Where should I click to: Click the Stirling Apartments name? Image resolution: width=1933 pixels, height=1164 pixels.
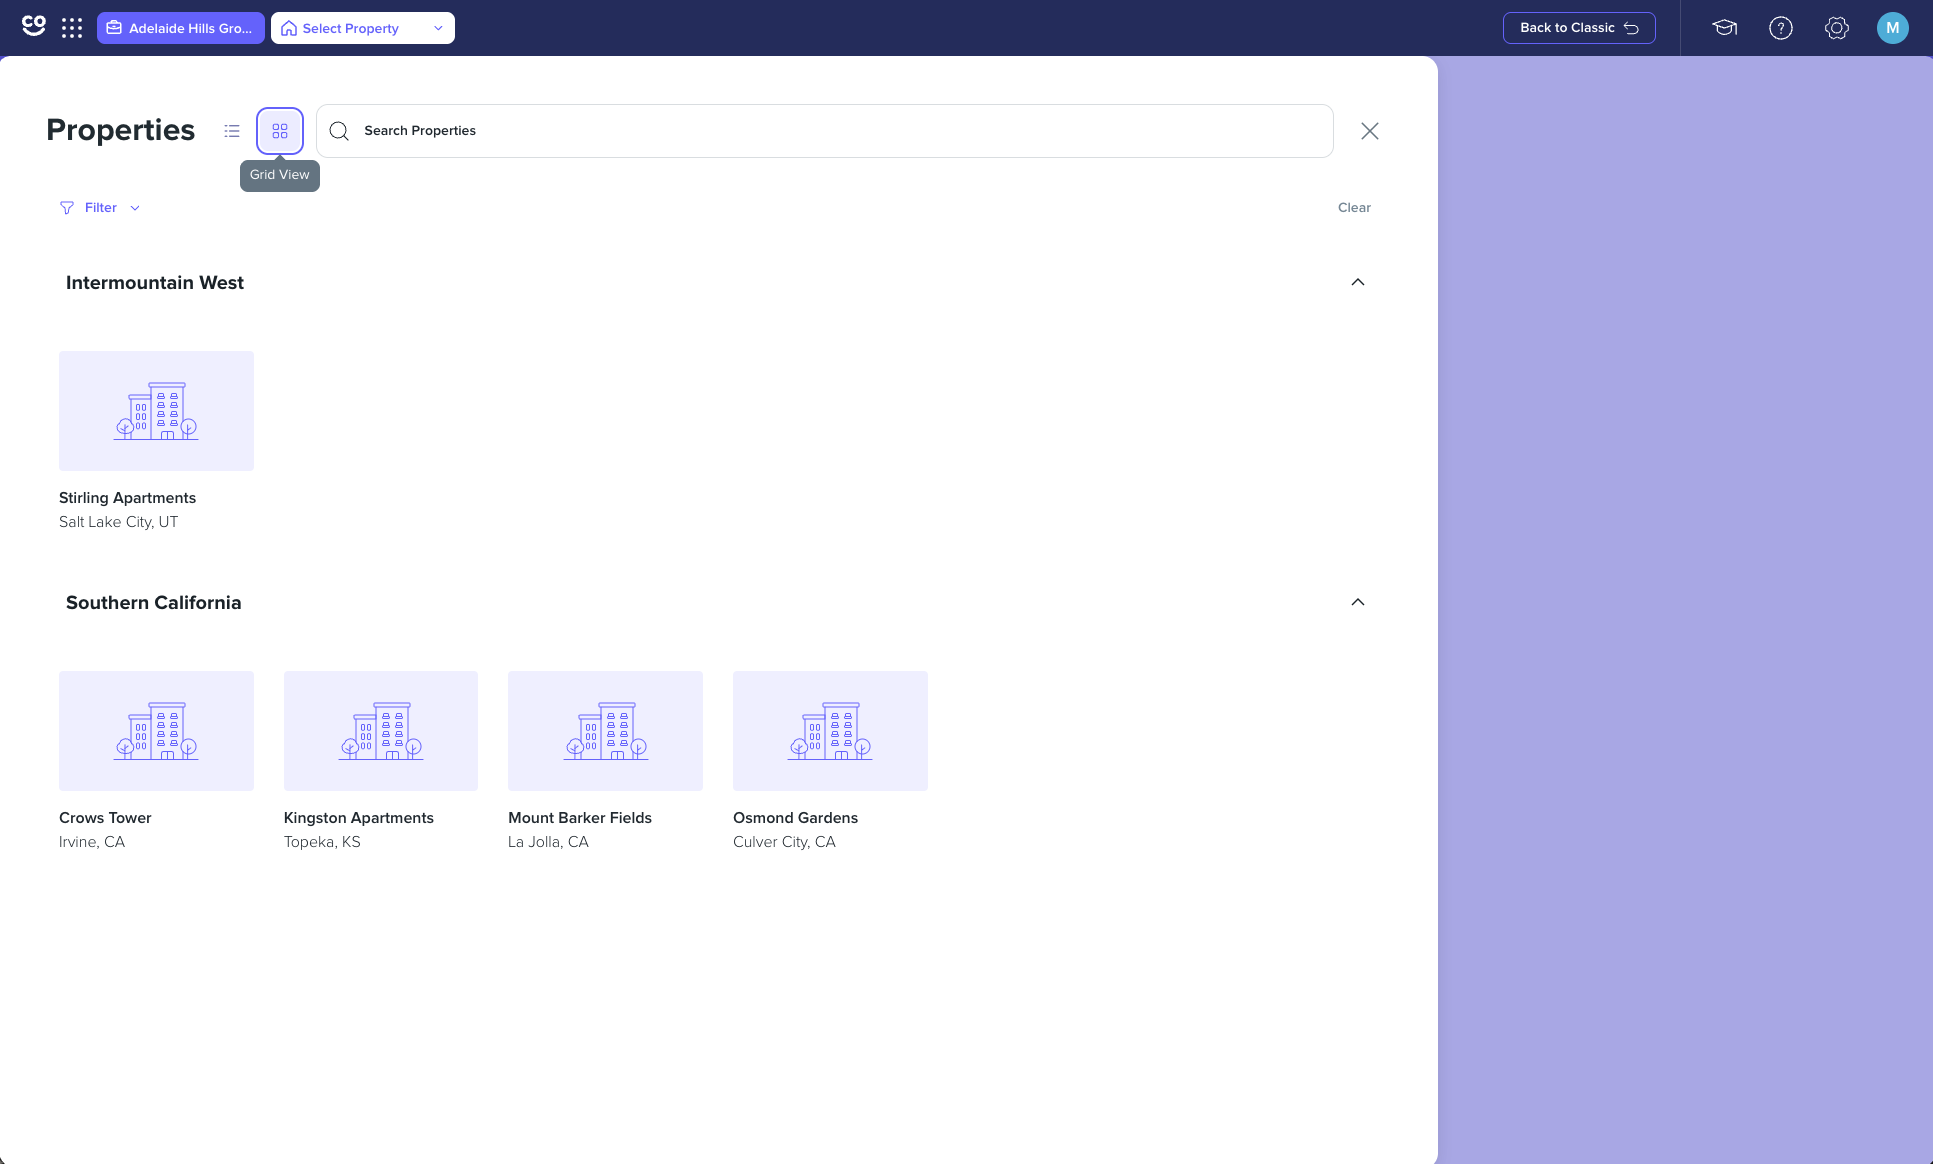tap(127, 498)
